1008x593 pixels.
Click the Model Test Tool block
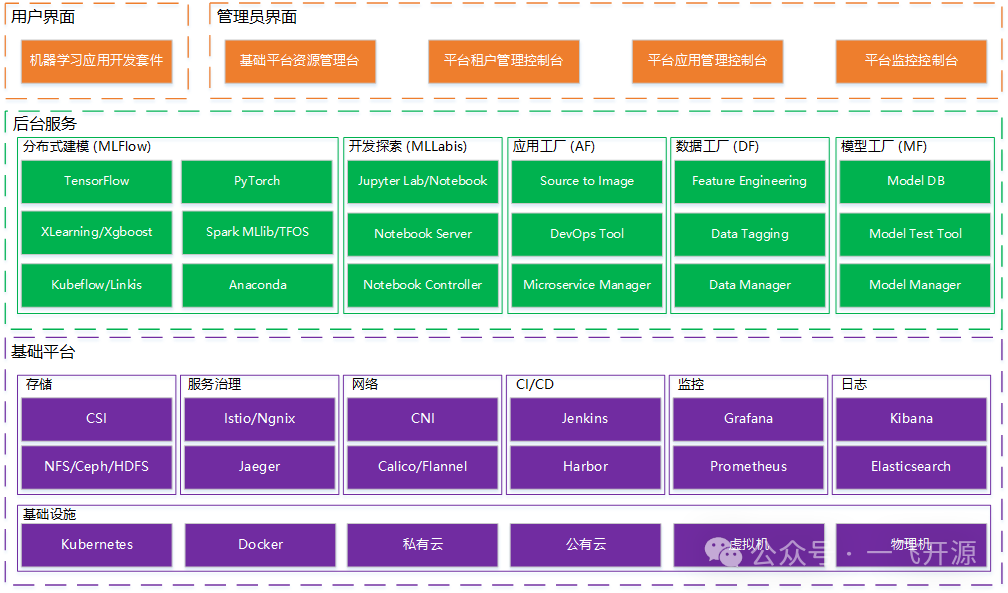click(915, 234)
